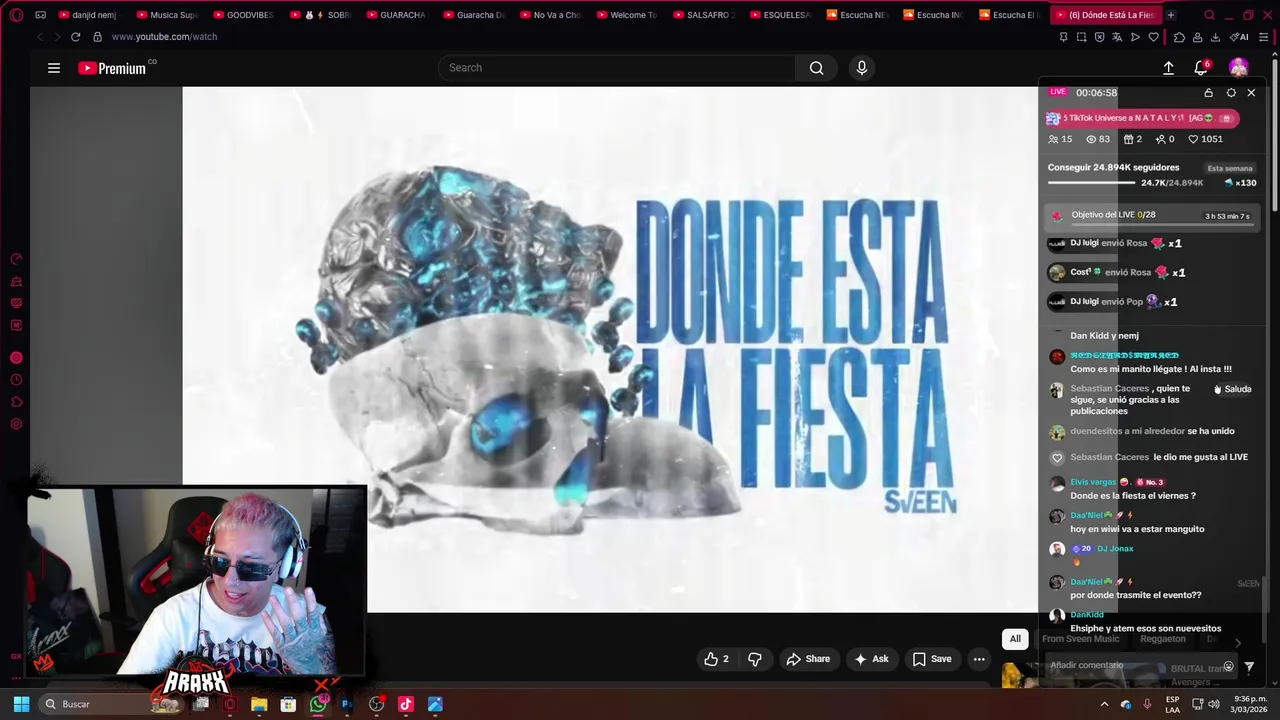Image resolution: width=1280 pixels, height=720 pixels.
Task: Click the gifts count icon showing 2
Action: coord(1133,139)
